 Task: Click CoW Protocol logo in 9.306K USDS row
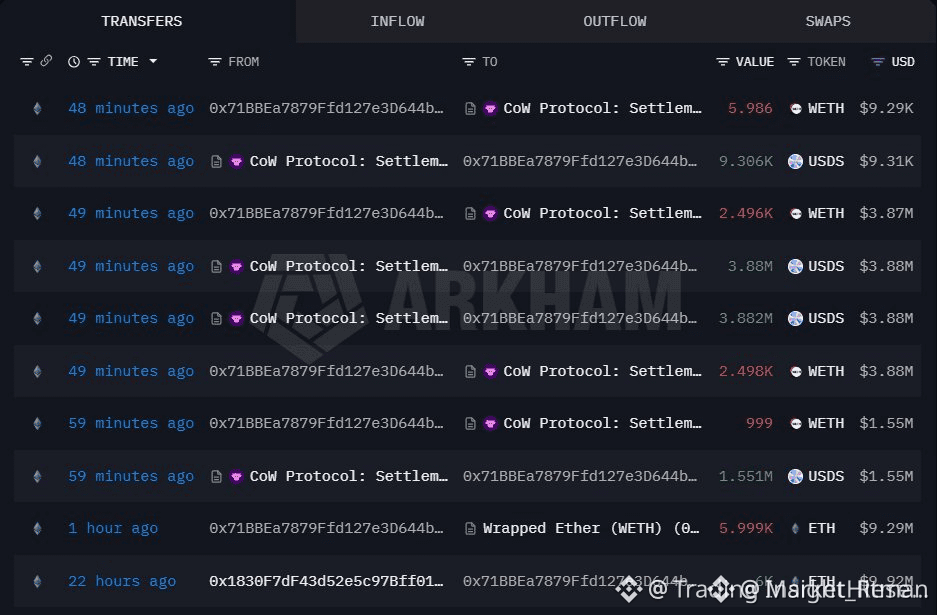(237, 161)
